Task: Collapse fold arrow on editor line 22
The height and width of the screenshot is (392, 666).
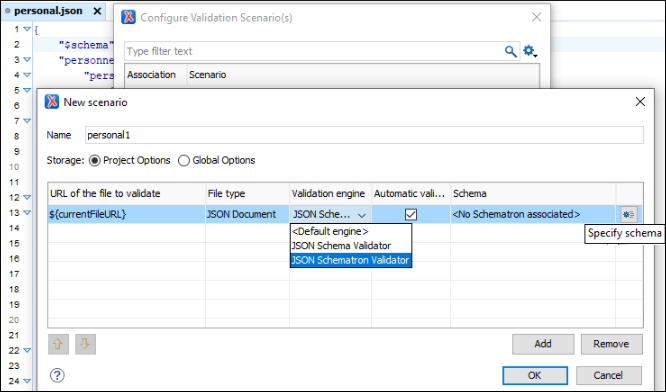Action: (27, 350)
